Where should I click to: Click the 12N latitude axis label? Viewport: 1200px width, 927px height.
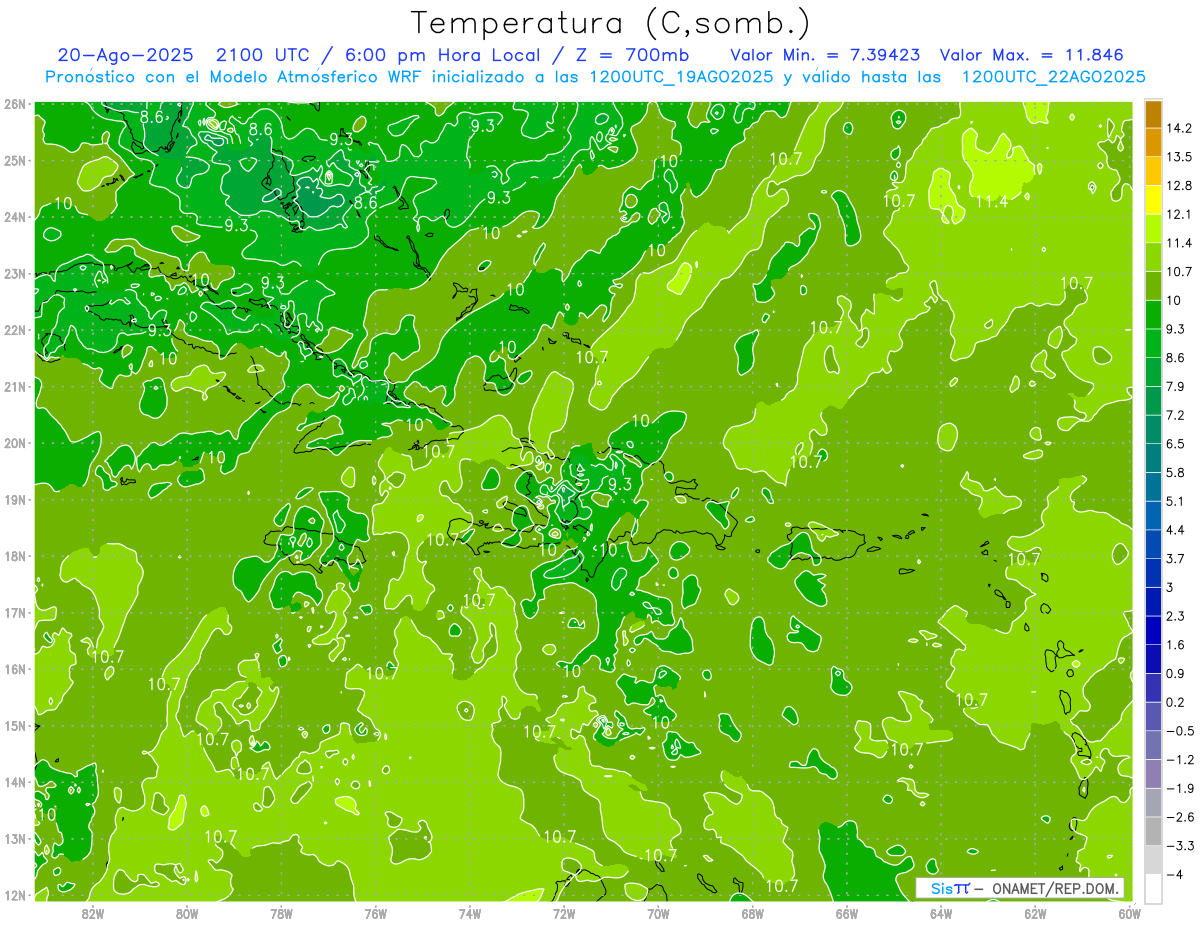coord(14,895)
